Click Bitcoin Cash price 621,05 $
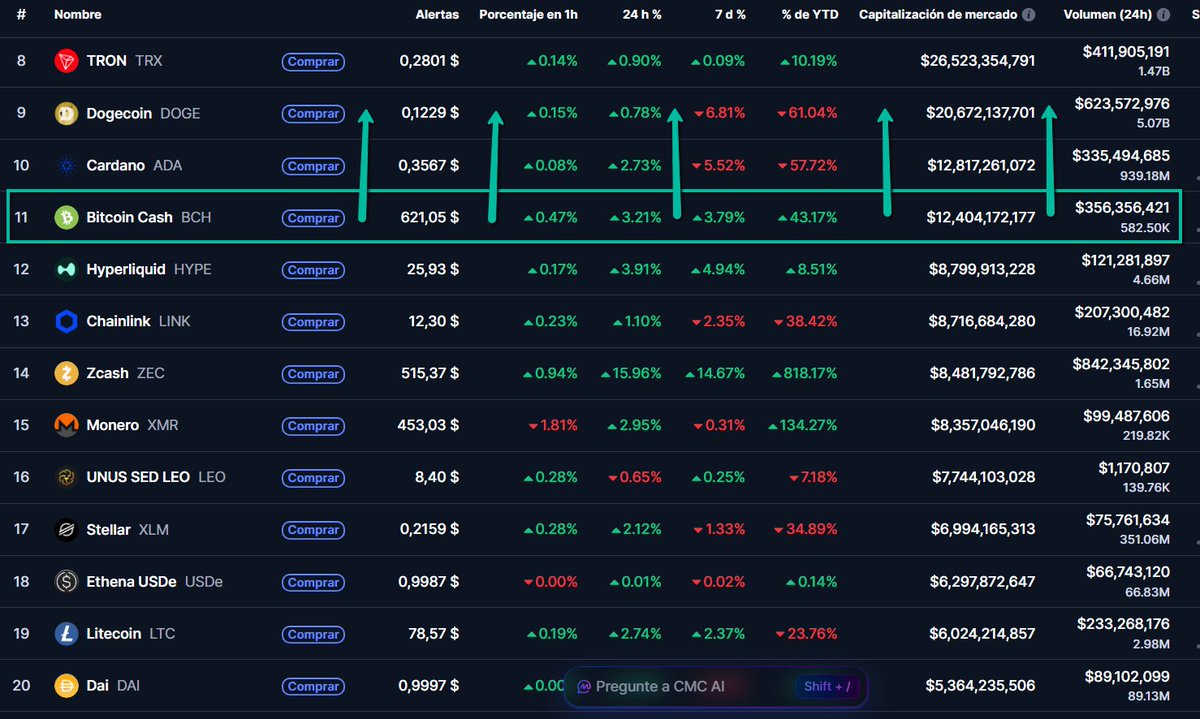This screenshot has height=719, width=1200. pos(428,217)
